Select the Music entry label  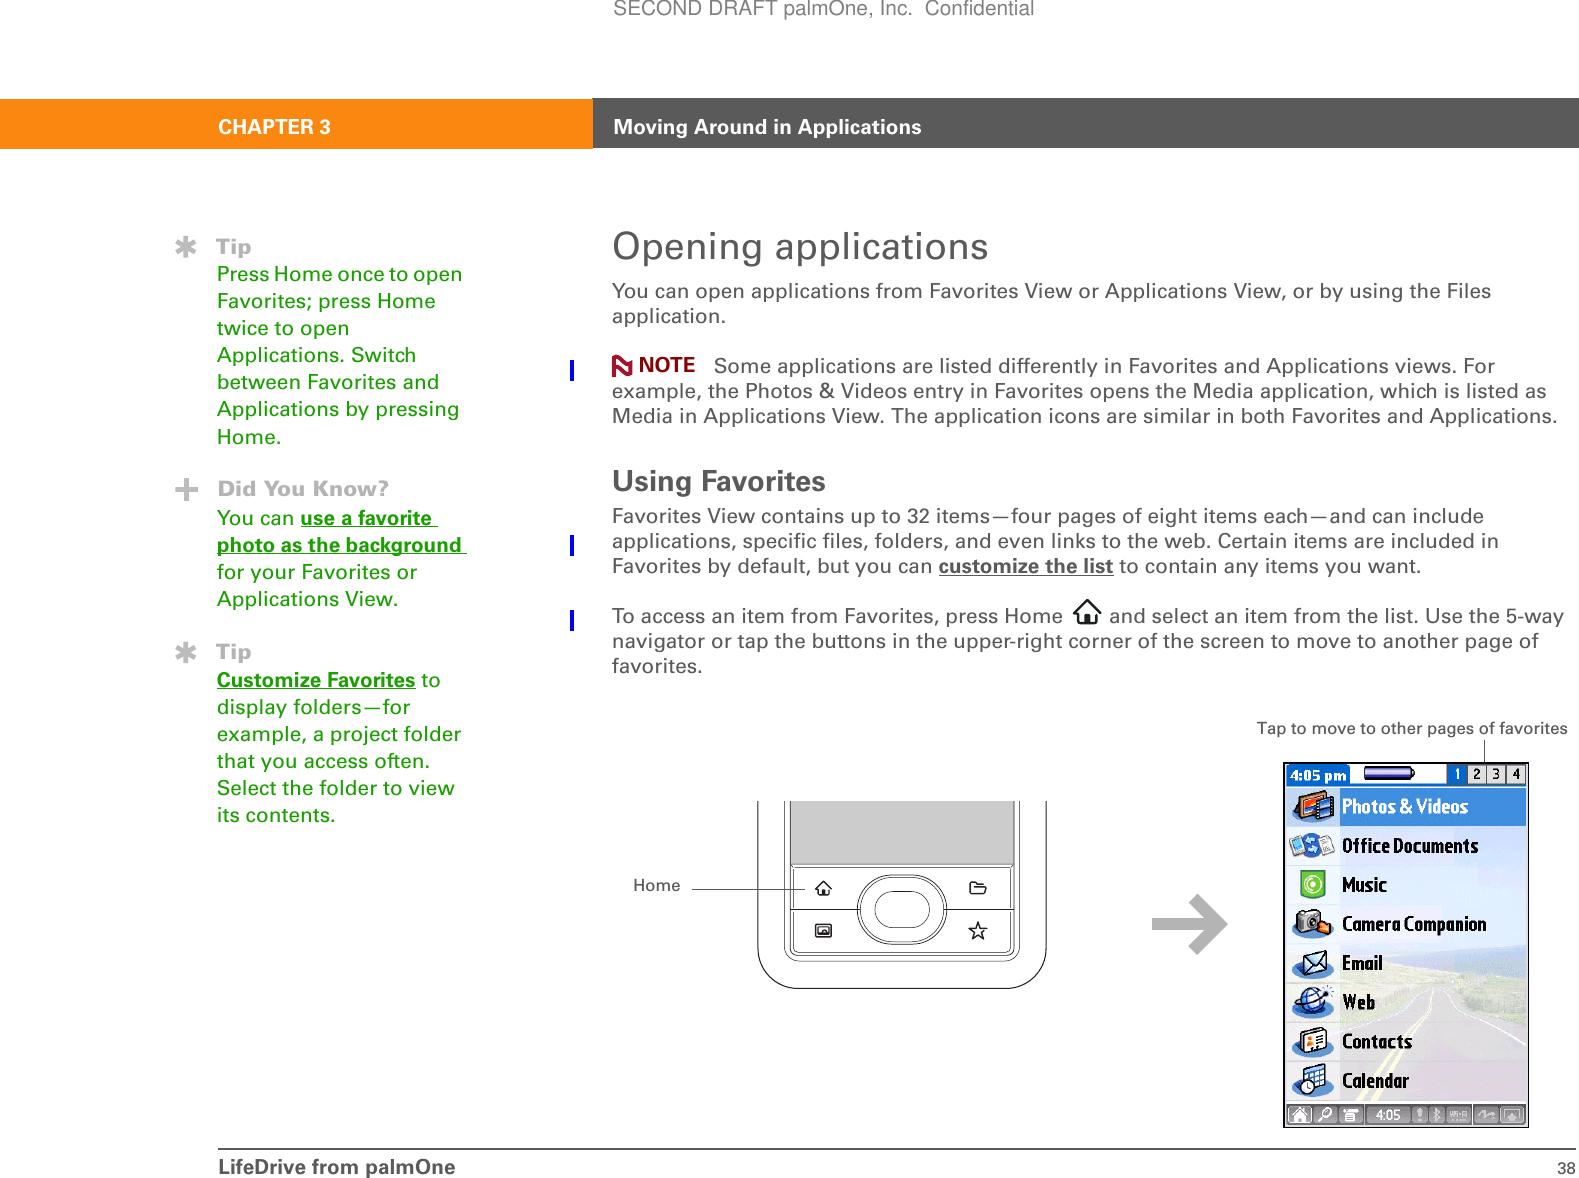(x=1364, y=884)
